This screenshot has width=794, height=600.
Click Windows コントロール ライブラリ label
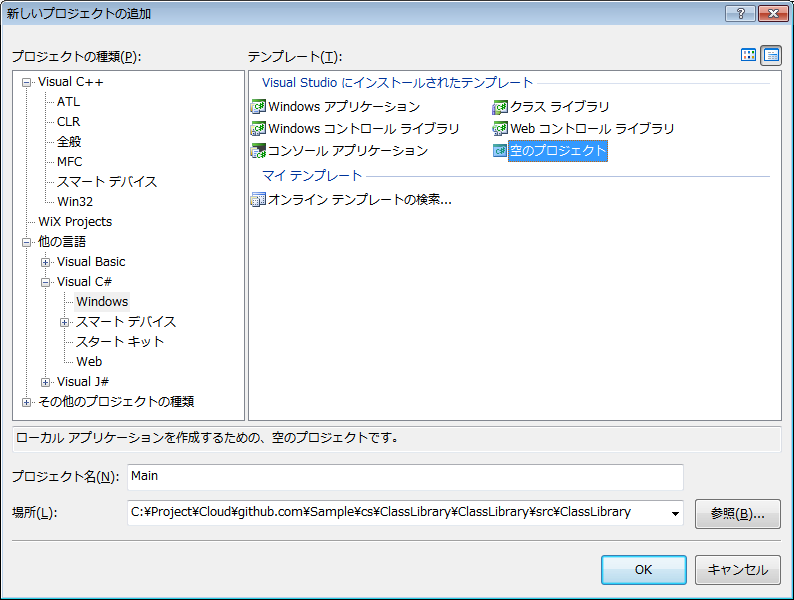(x=364, y=129)
